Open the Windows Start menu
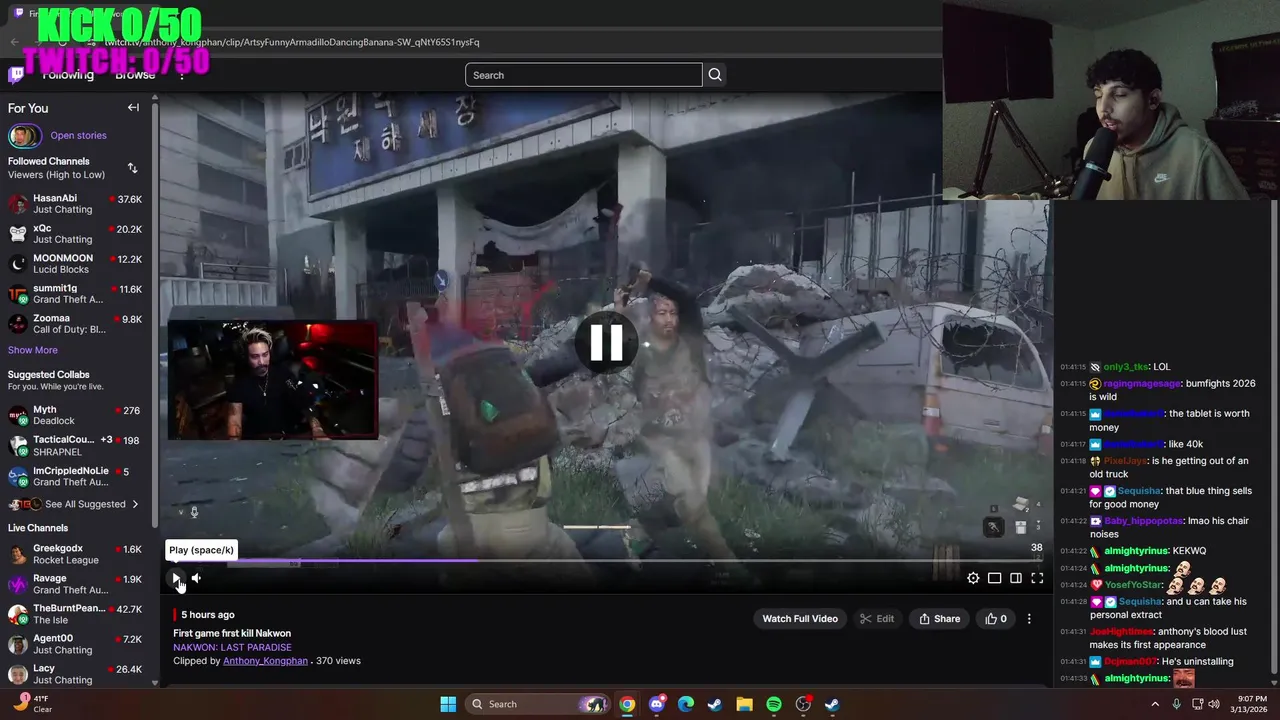The width and height of the screenshot is (1280, 720). tap(448, 704)
